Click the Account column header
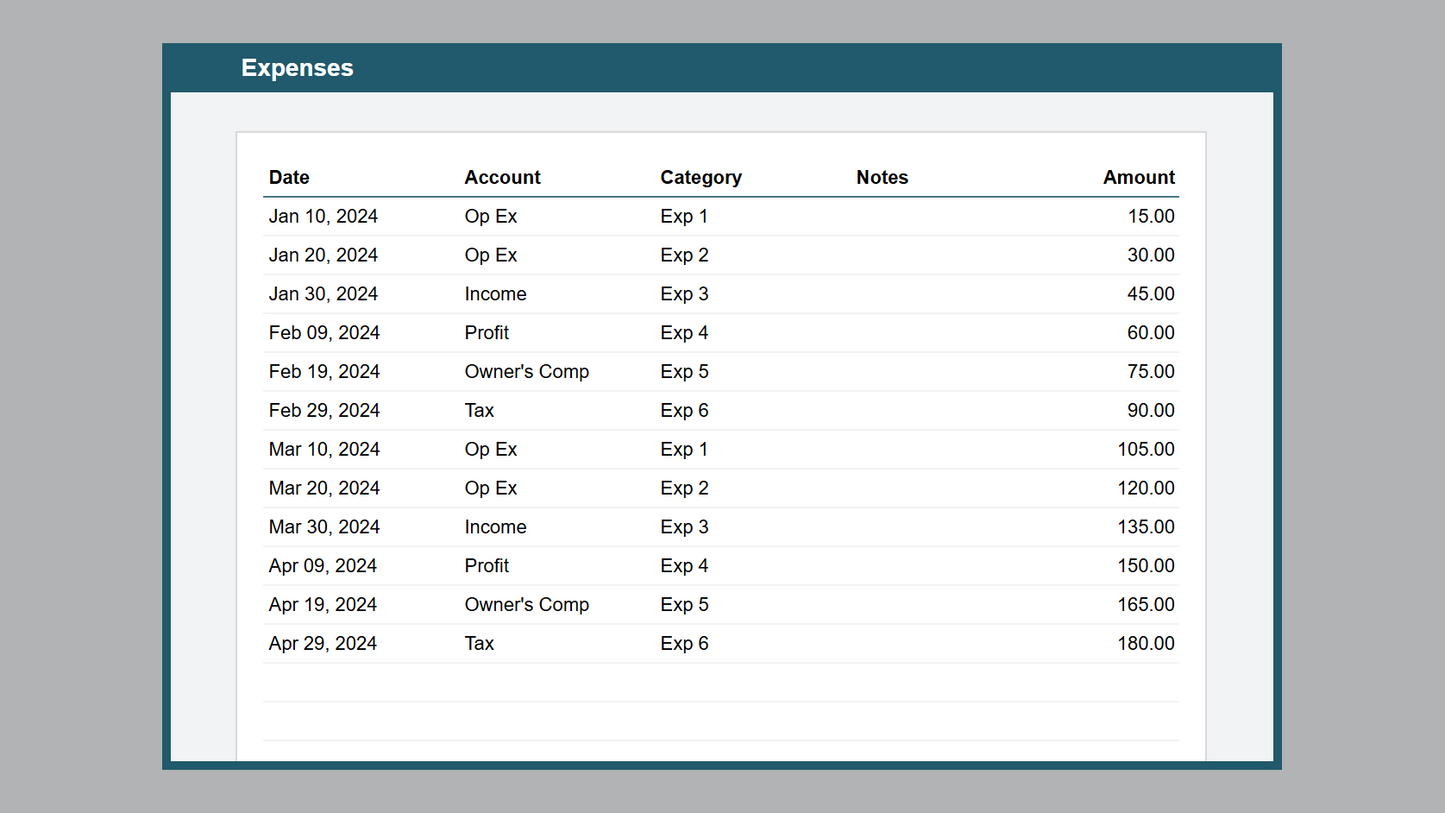Screen dimensions: 1445x813 502,177
